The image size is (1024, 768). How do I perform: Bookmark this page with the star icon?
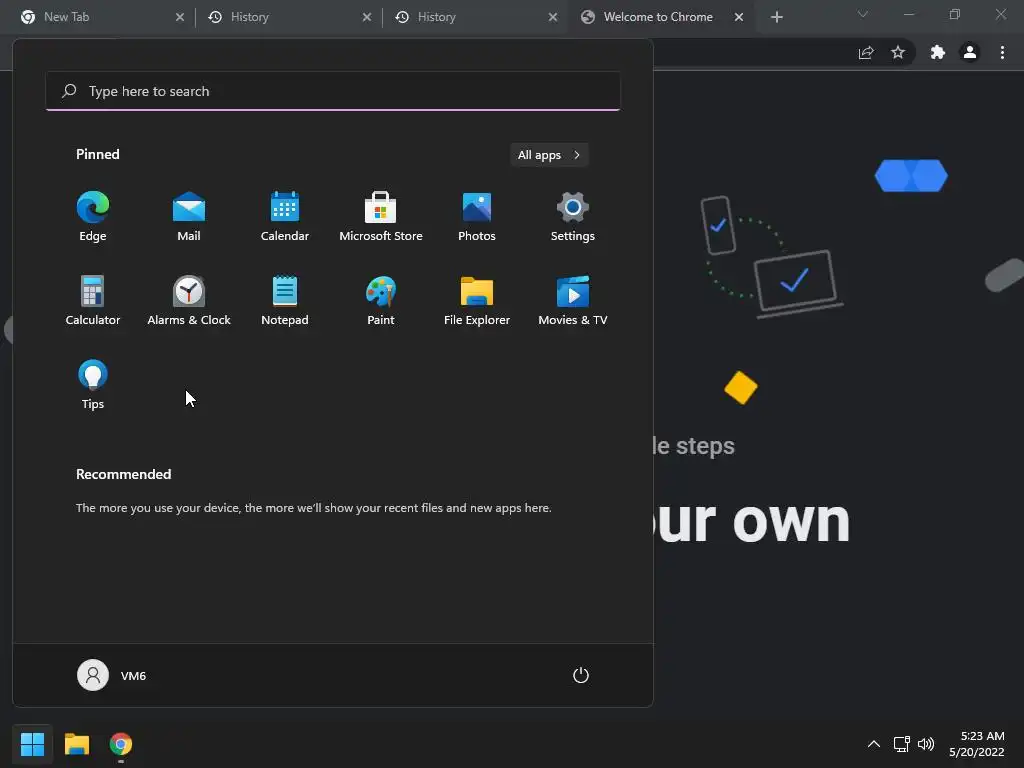click(898, 52)
